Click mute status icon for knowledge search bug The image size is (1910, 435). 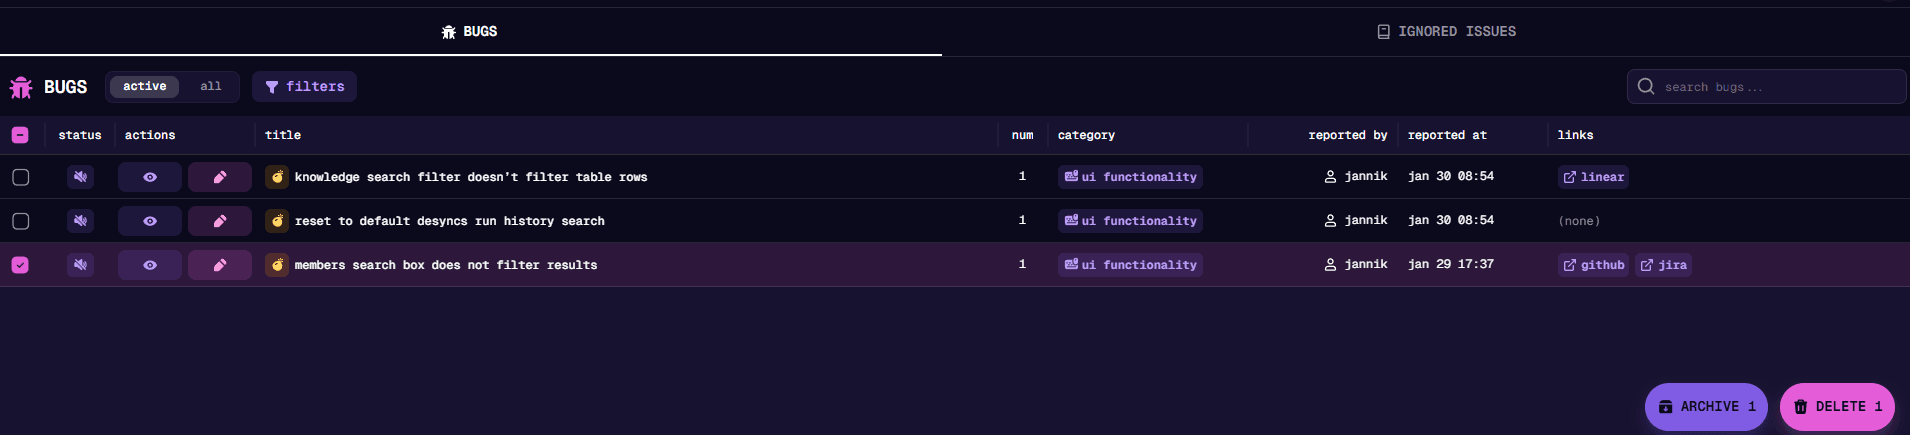[81, 177]
